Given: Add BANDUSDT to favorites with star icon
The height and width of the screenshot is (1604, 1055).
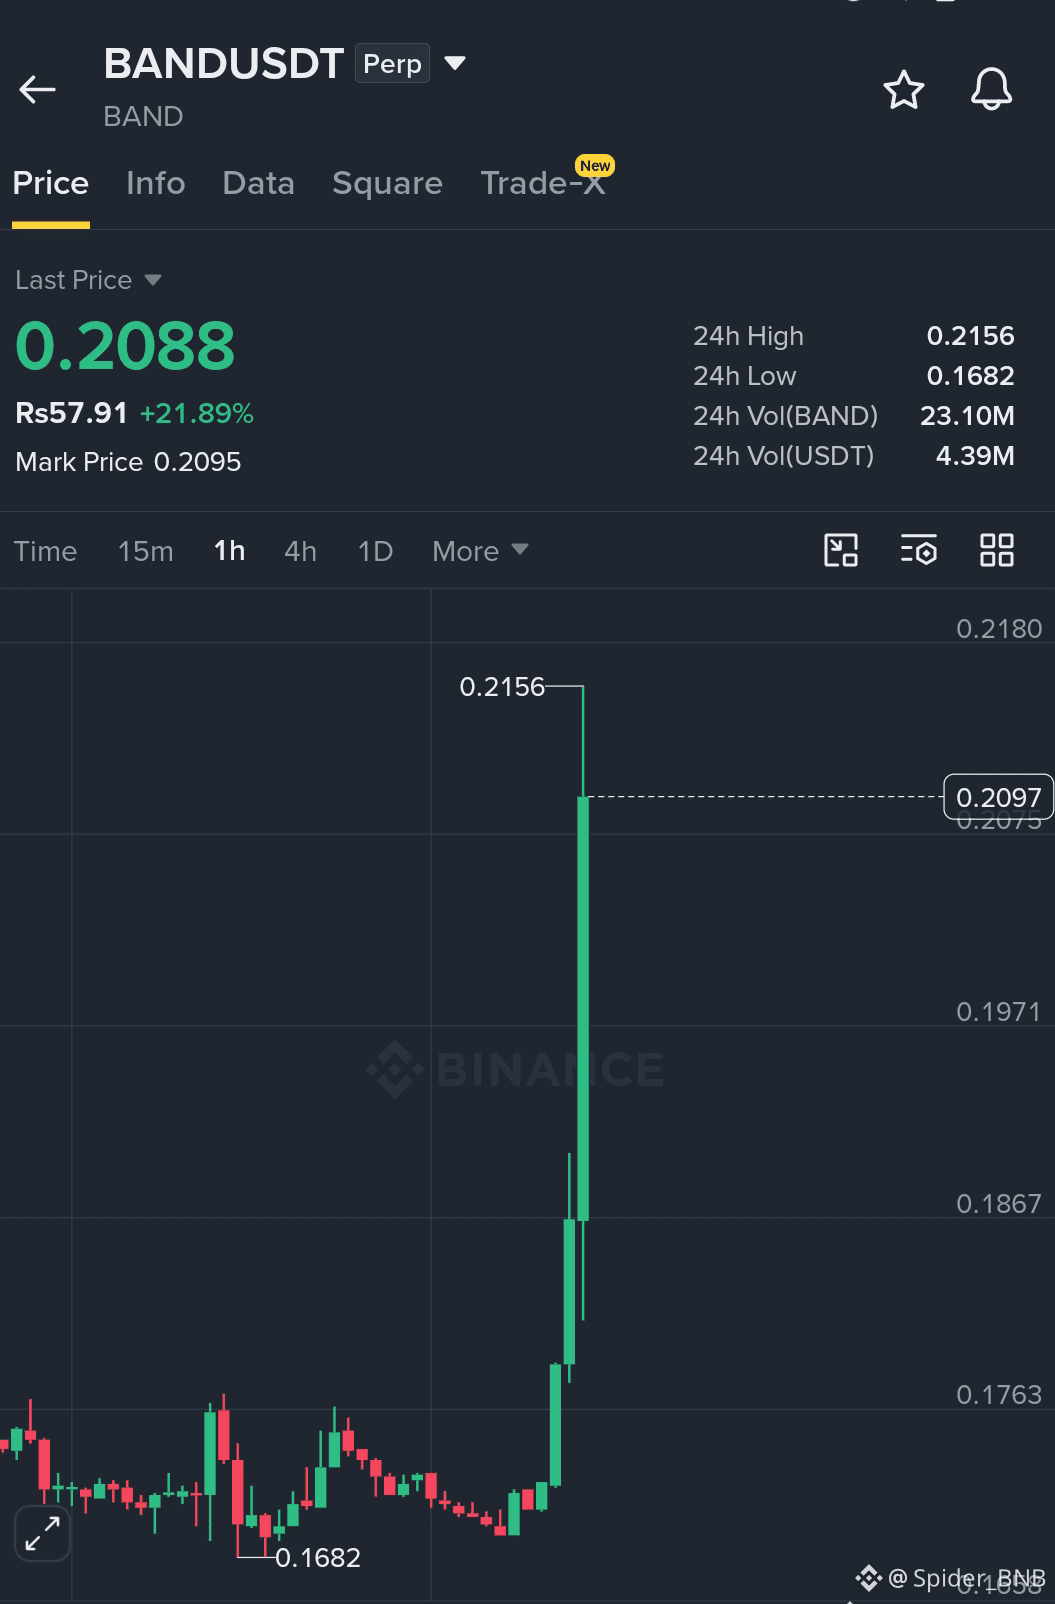Looking at the screenshot, I should 904,90.
